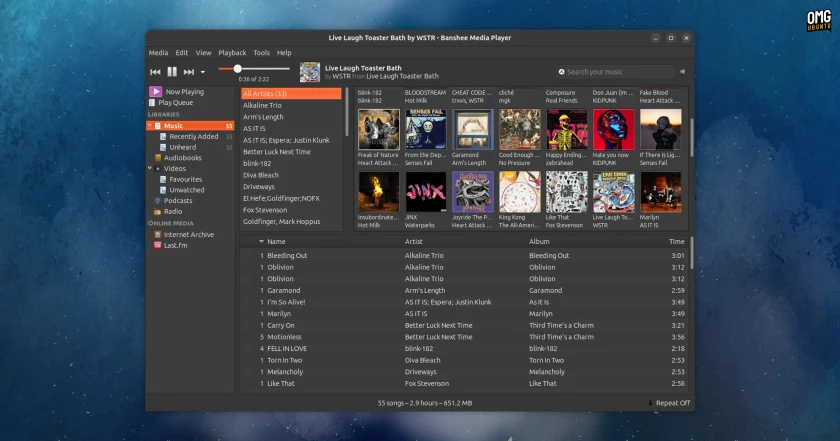This screenshot has height=441, width=840.
Task: Open the playback order dropdown arrow
Action: [202, 72]
